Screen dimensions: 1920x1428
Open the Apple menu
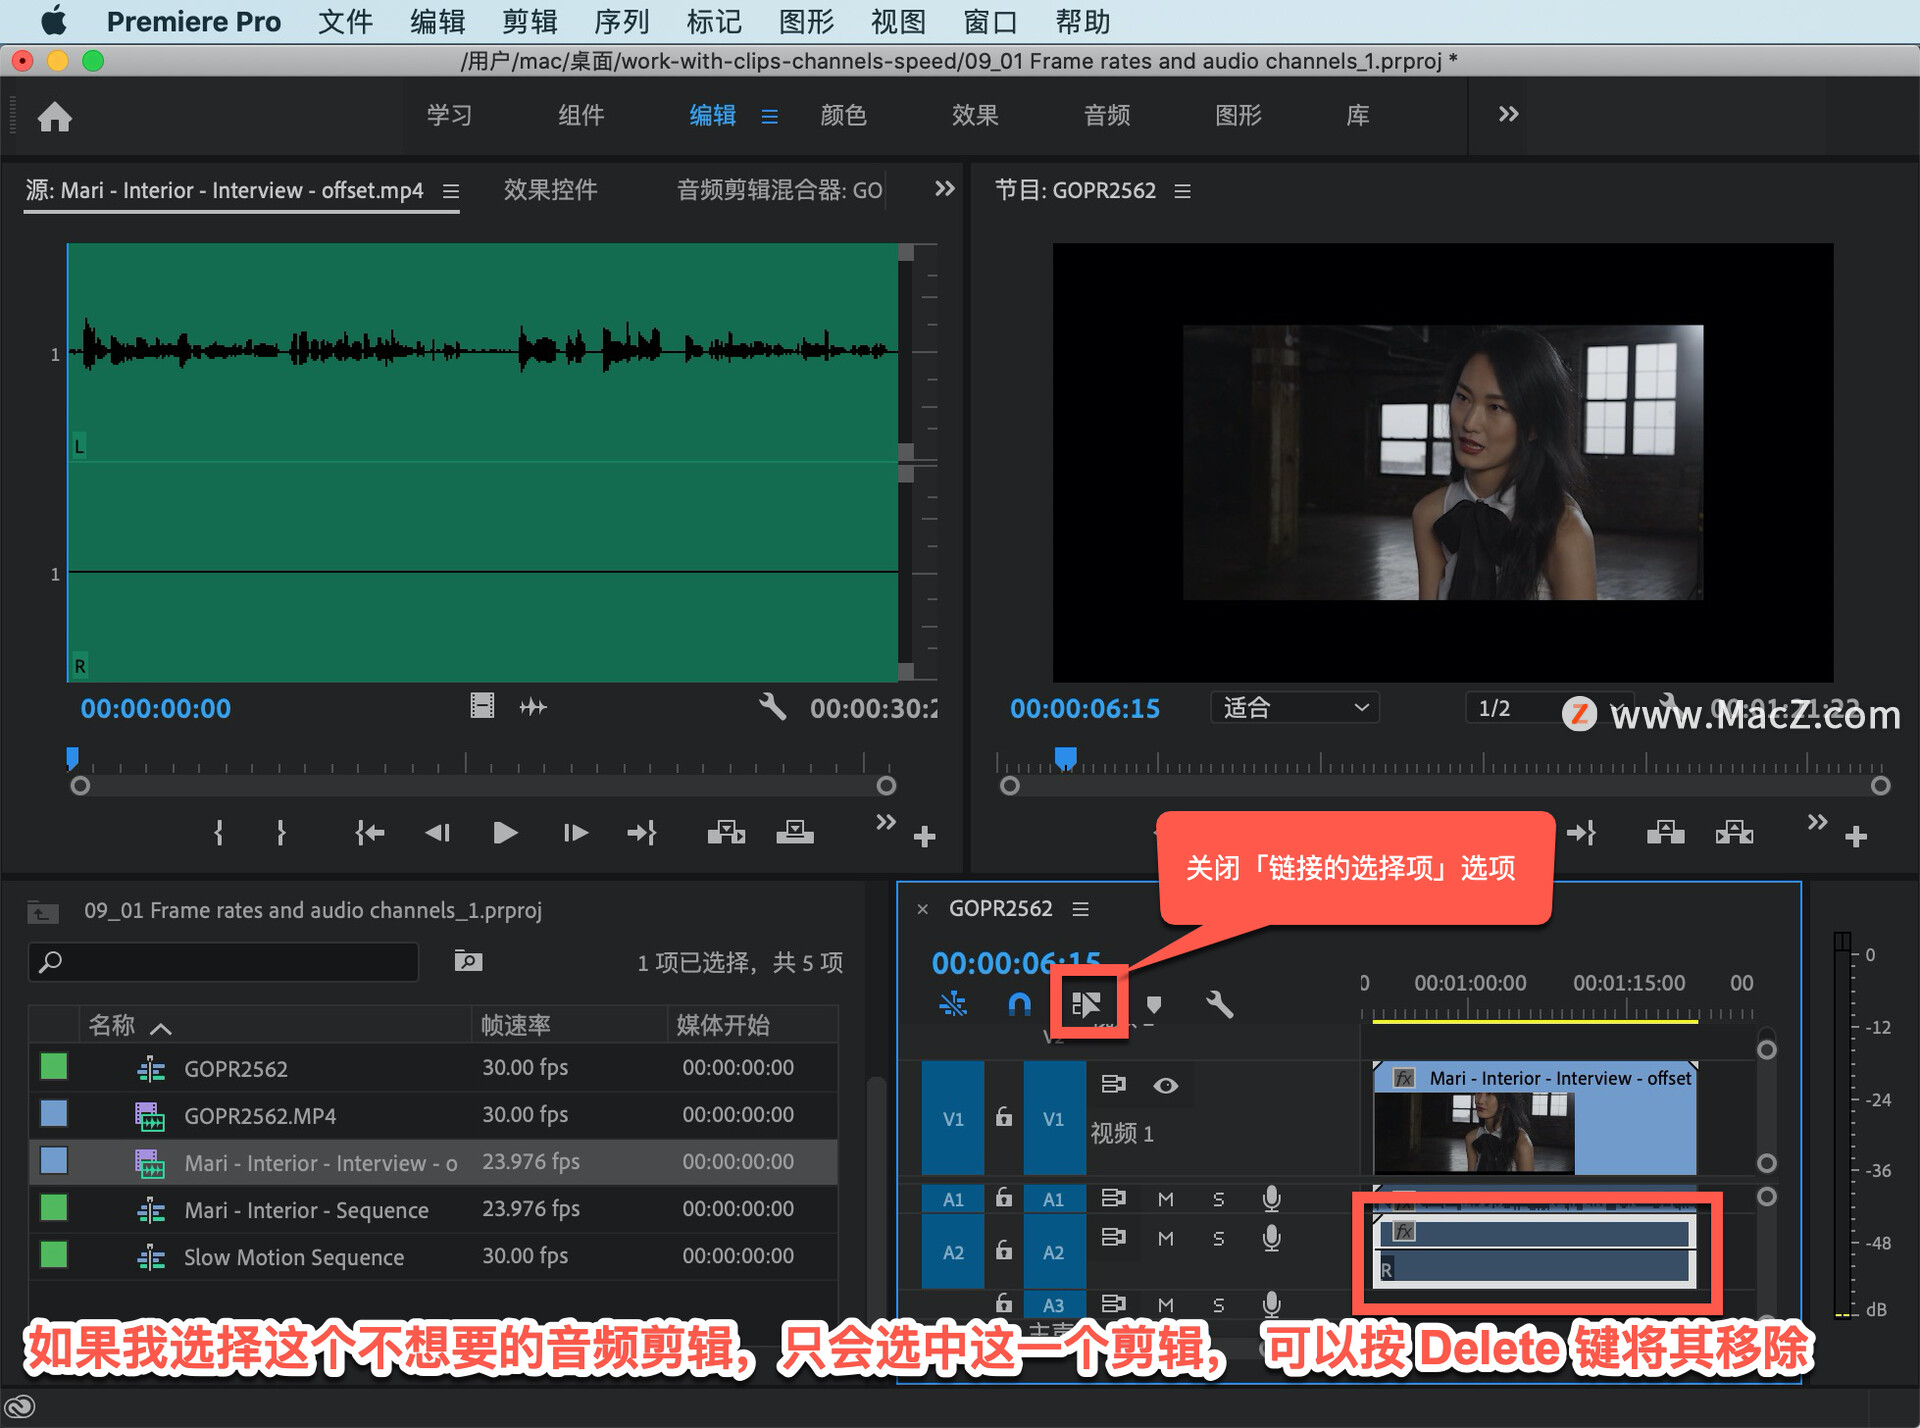point(54,20)
